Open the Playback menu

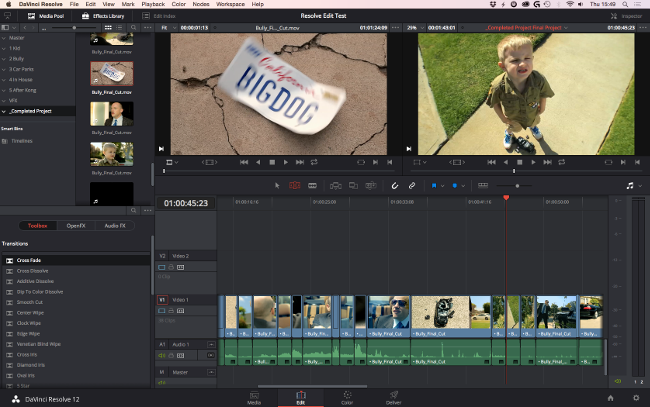point(153,4)
